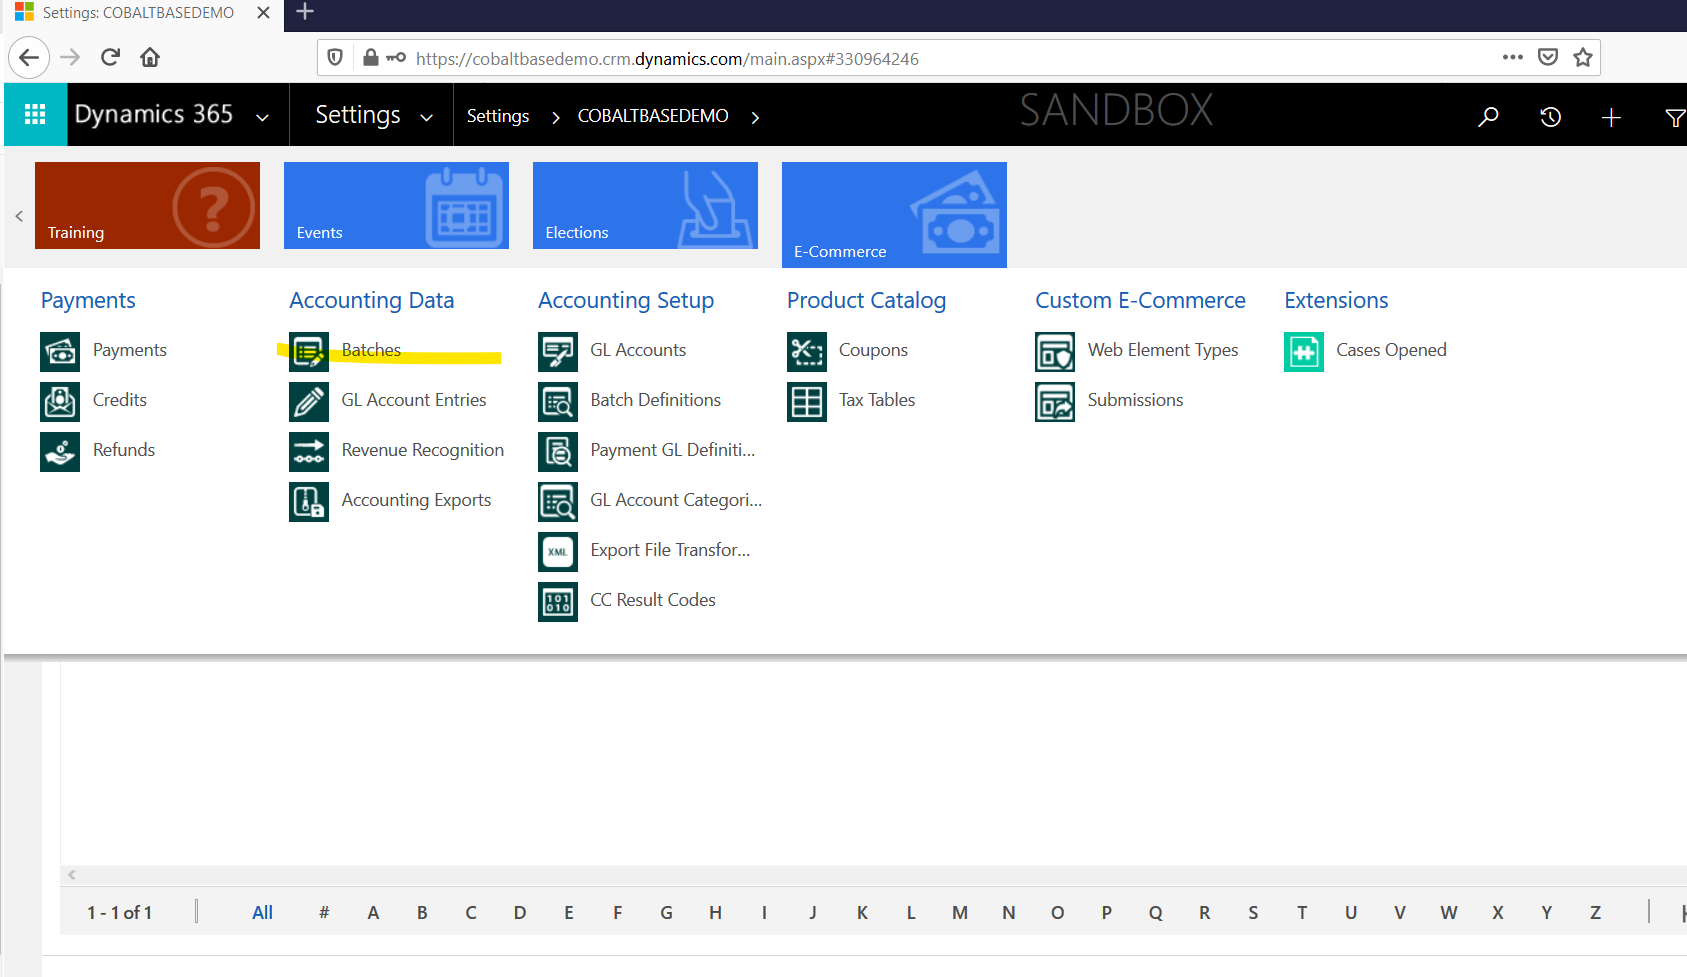Filter the list by # symbol
Image resolution: width=1687 pixels, height=977 pixels.
[x=324, y=912]
